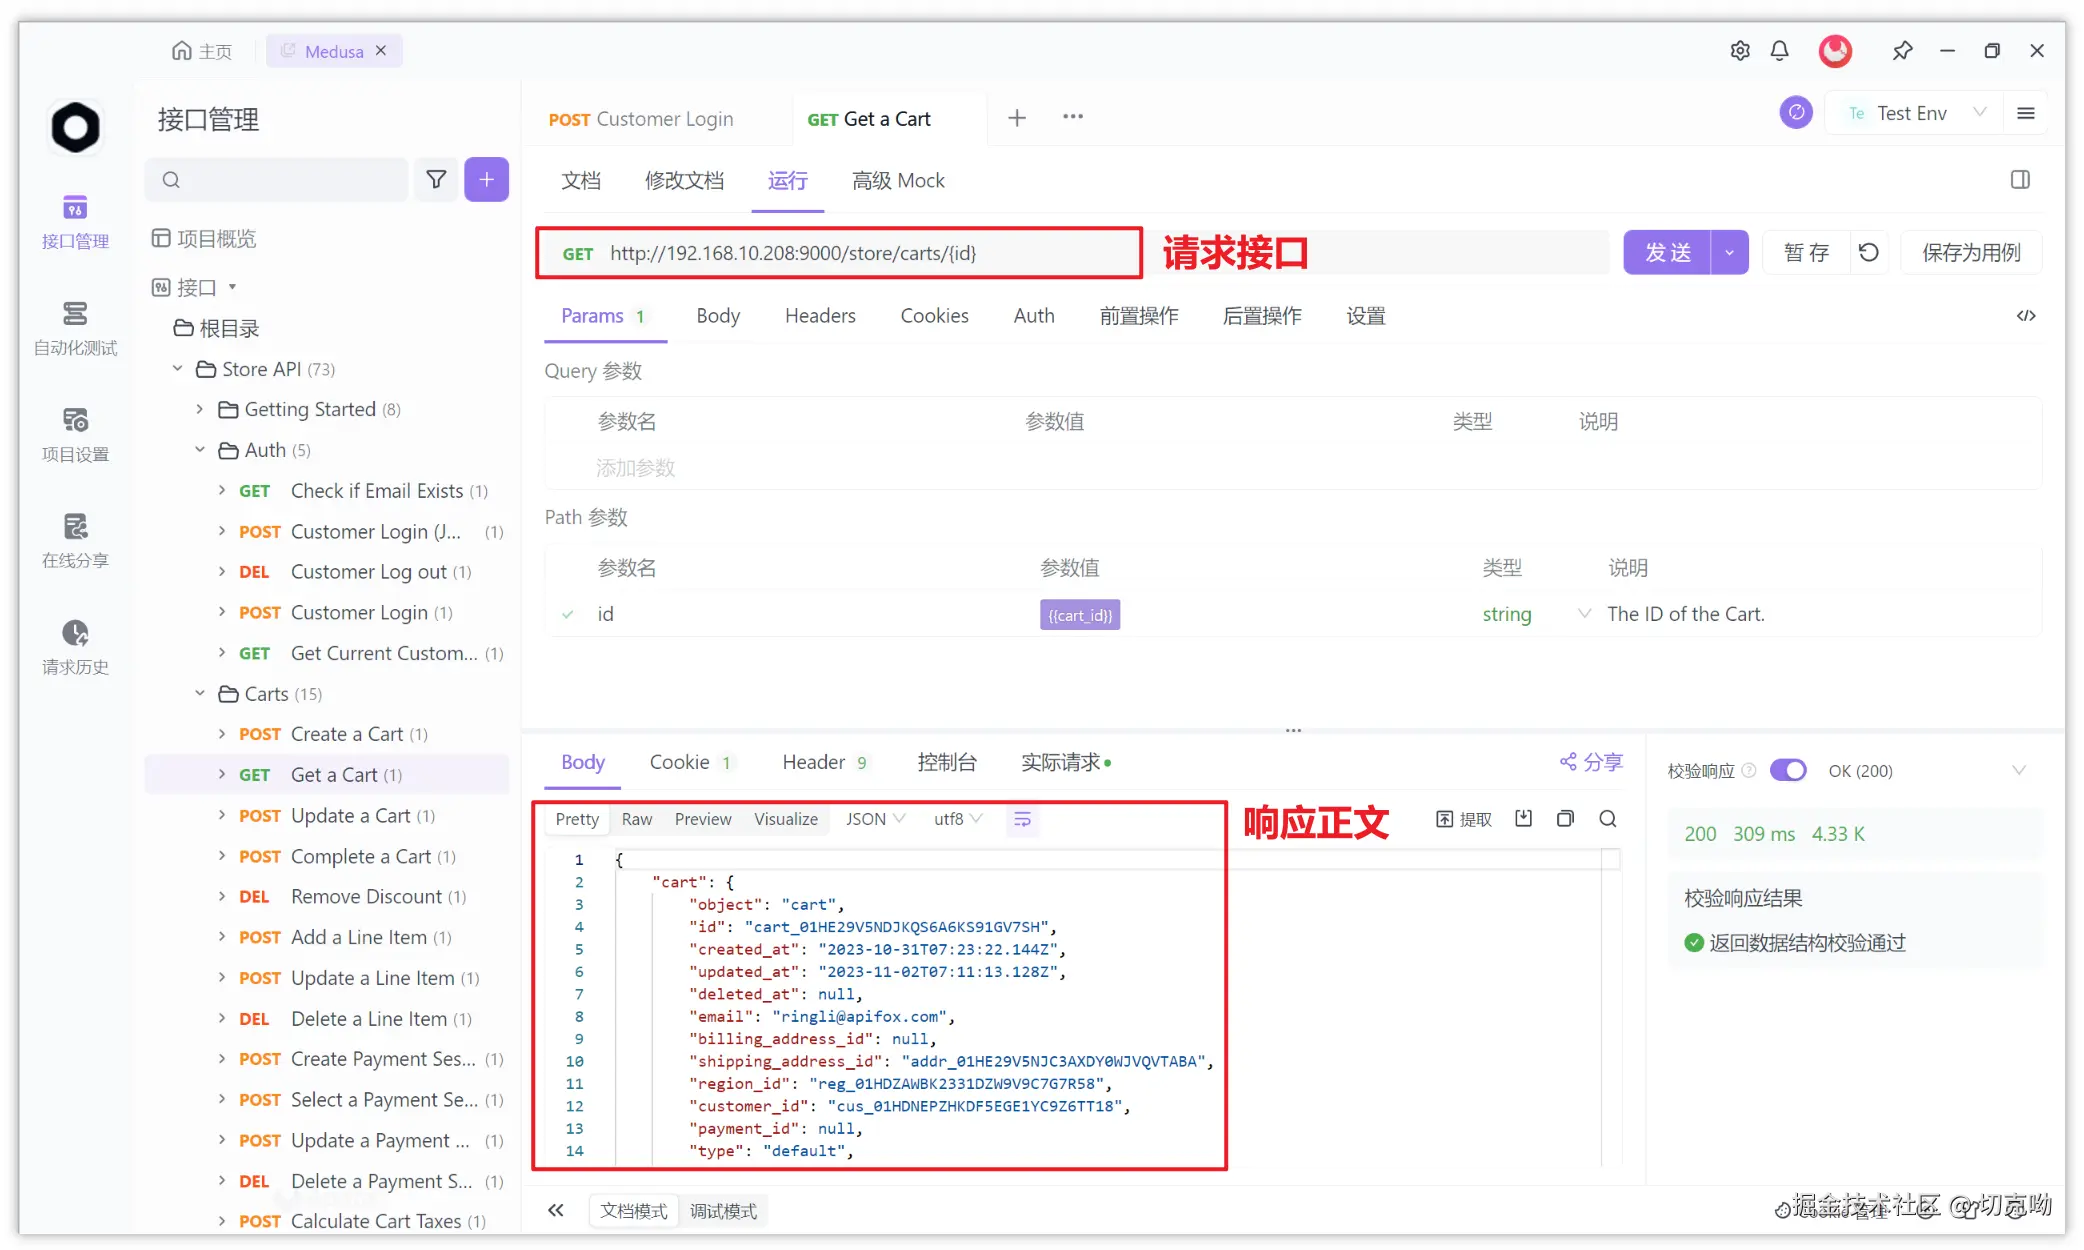Collapse the Carts folder
Screen dimensions: 2084x1250
pyautogui.click(x=200, y=693)
